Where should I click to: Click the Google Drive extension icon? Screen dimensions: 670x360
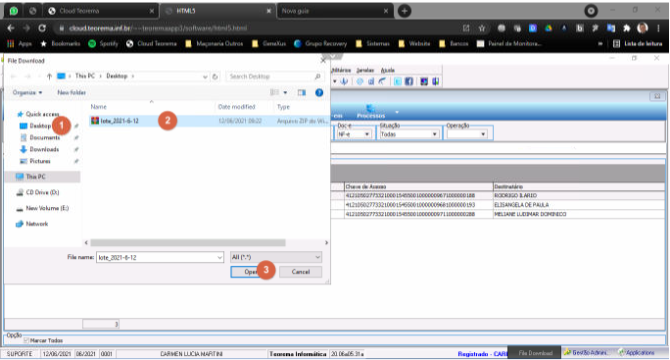coord(548,28)
